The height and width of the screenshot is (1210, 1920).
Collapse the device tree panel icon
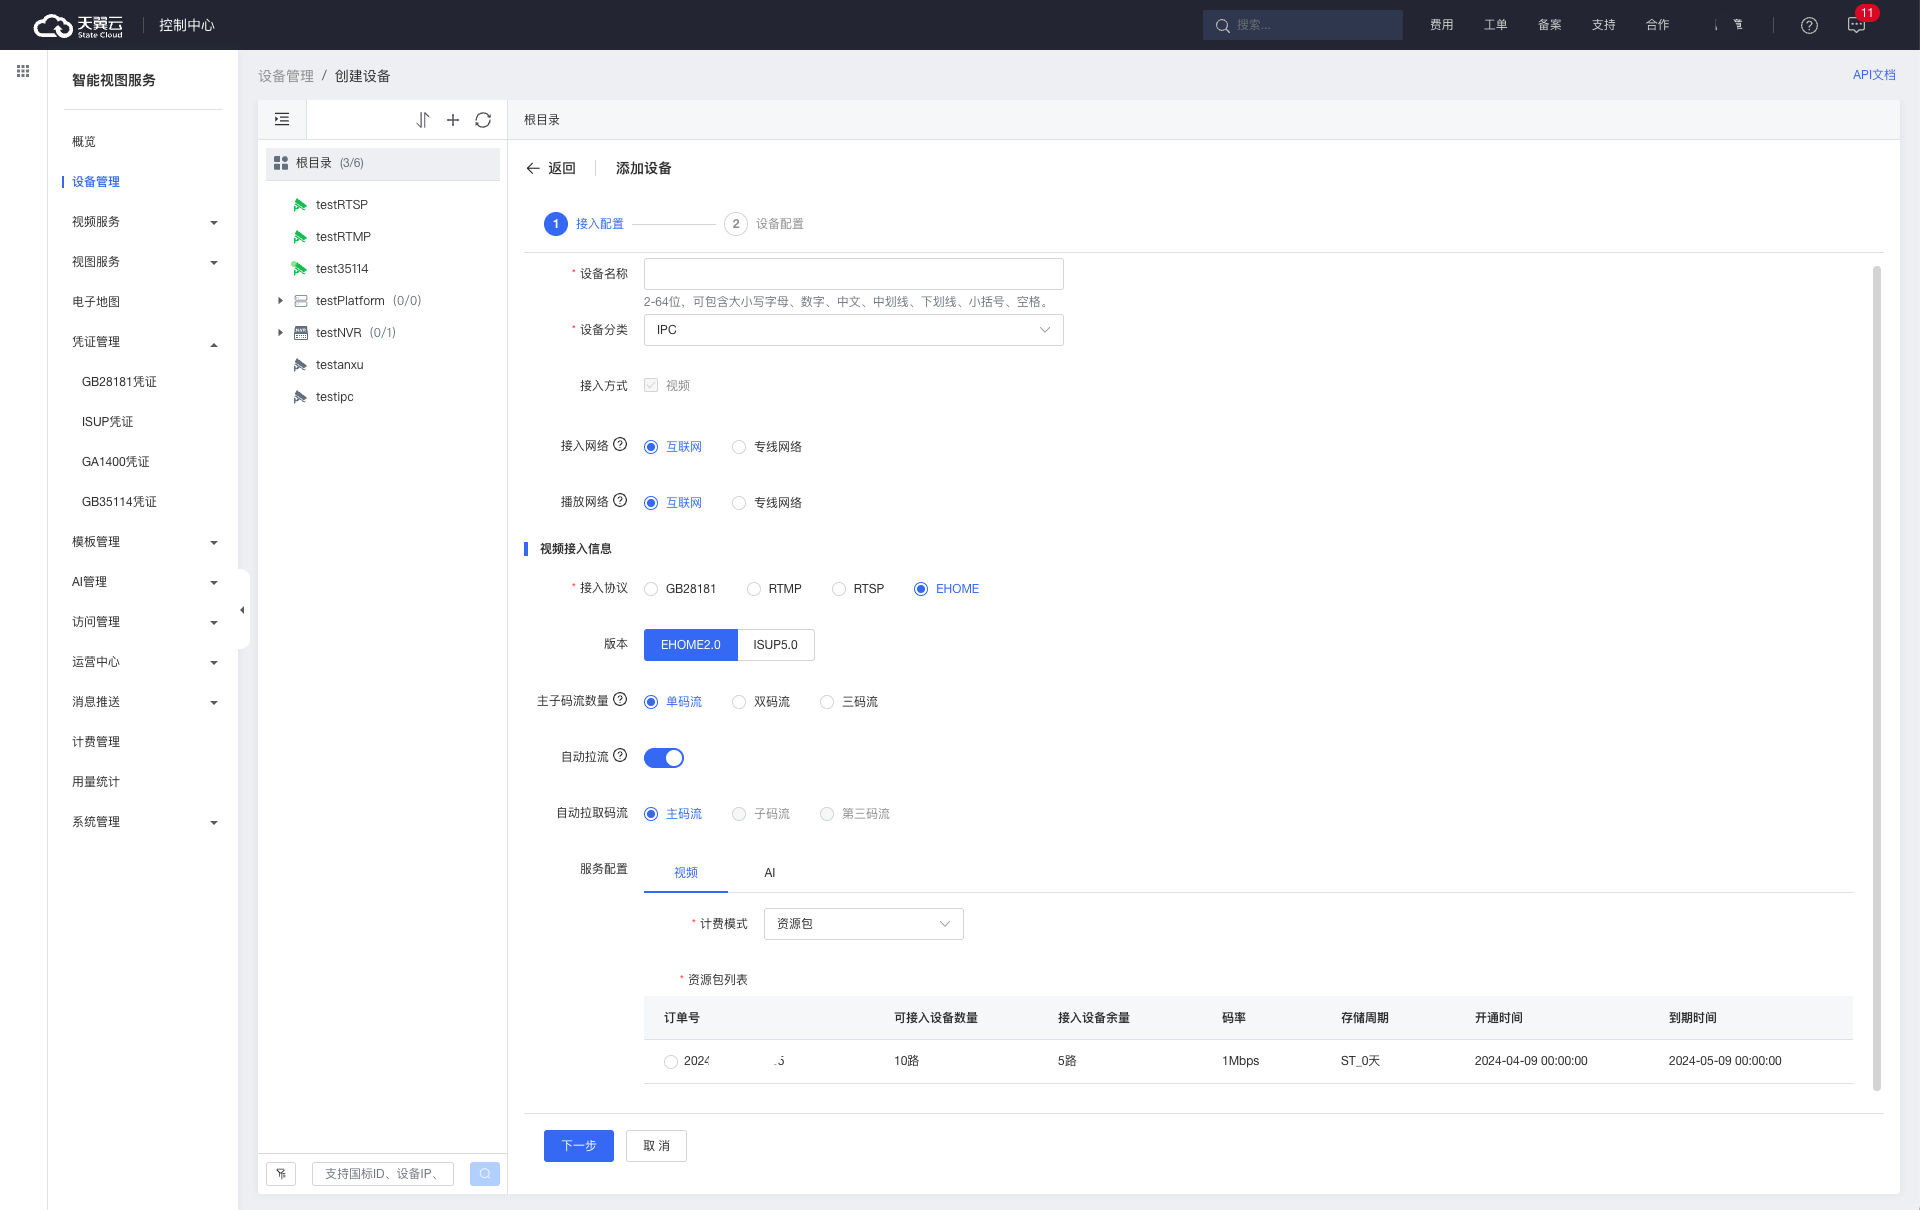coord(282,119)
